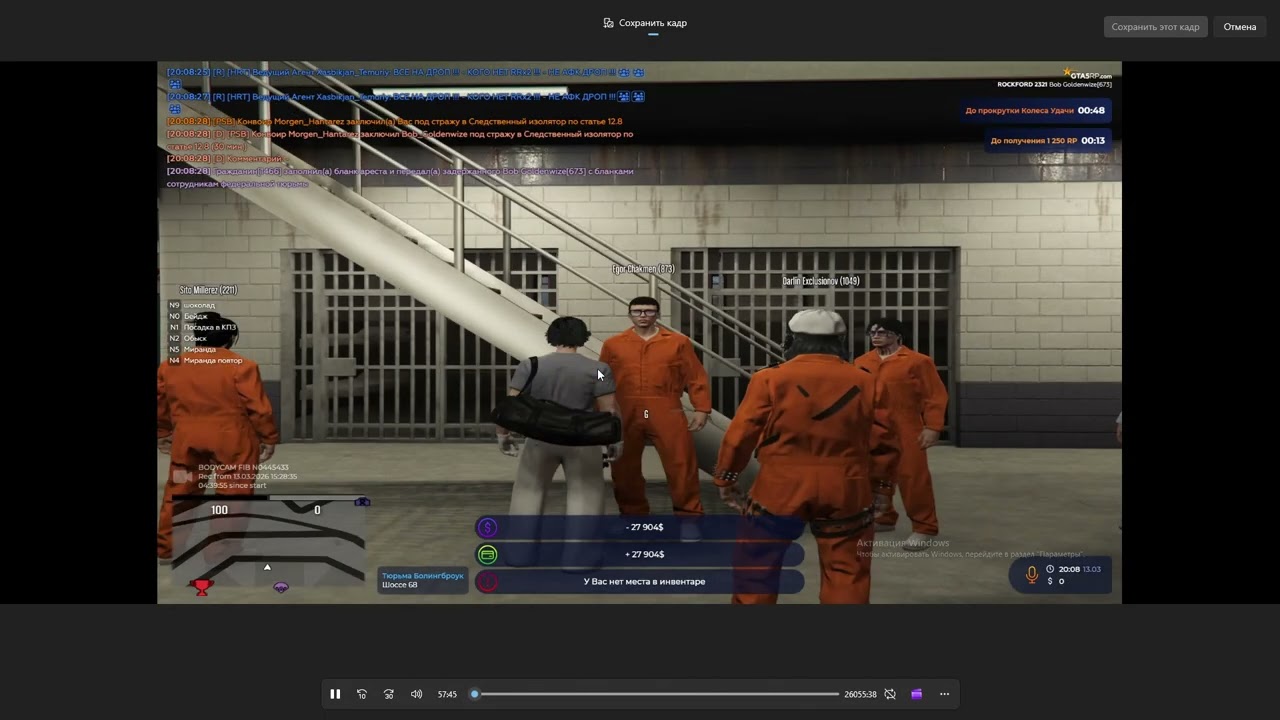Click the green card icon beside +27 904$
Image resolution: width=1280 pixels, height=720 pixels.
[x=487, y=554]
